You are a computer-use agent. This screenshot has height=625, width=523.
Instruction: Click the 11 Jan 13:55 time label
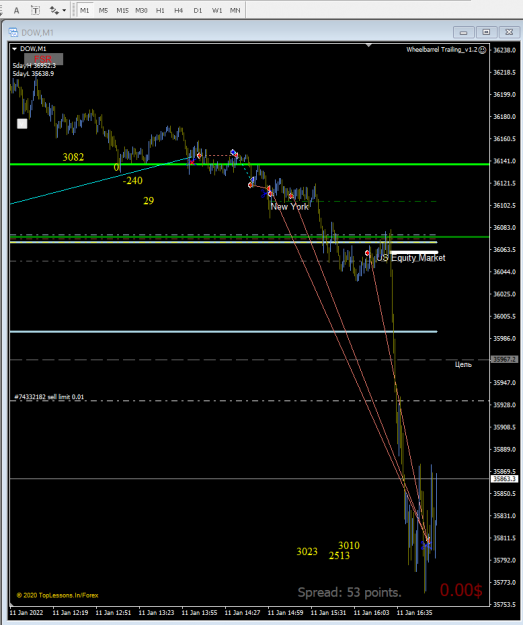199,613
